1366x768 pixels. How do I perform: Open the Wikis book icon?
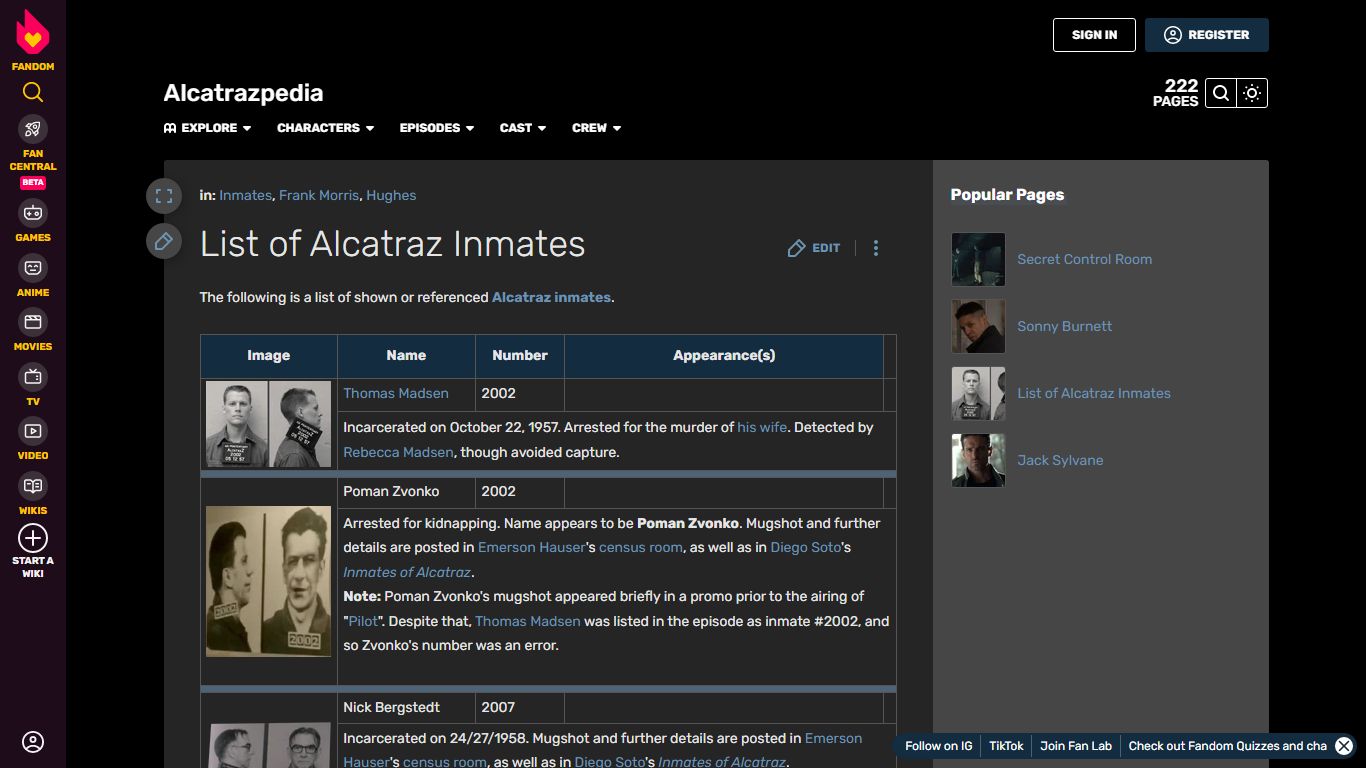pyautogui.click(x=33, y=486)
